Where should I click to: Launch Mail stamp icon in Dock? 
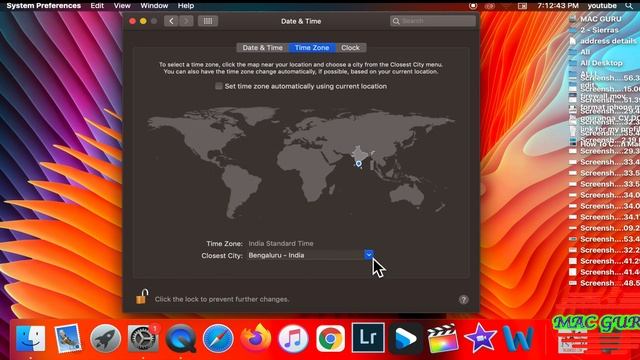point(68,338)
